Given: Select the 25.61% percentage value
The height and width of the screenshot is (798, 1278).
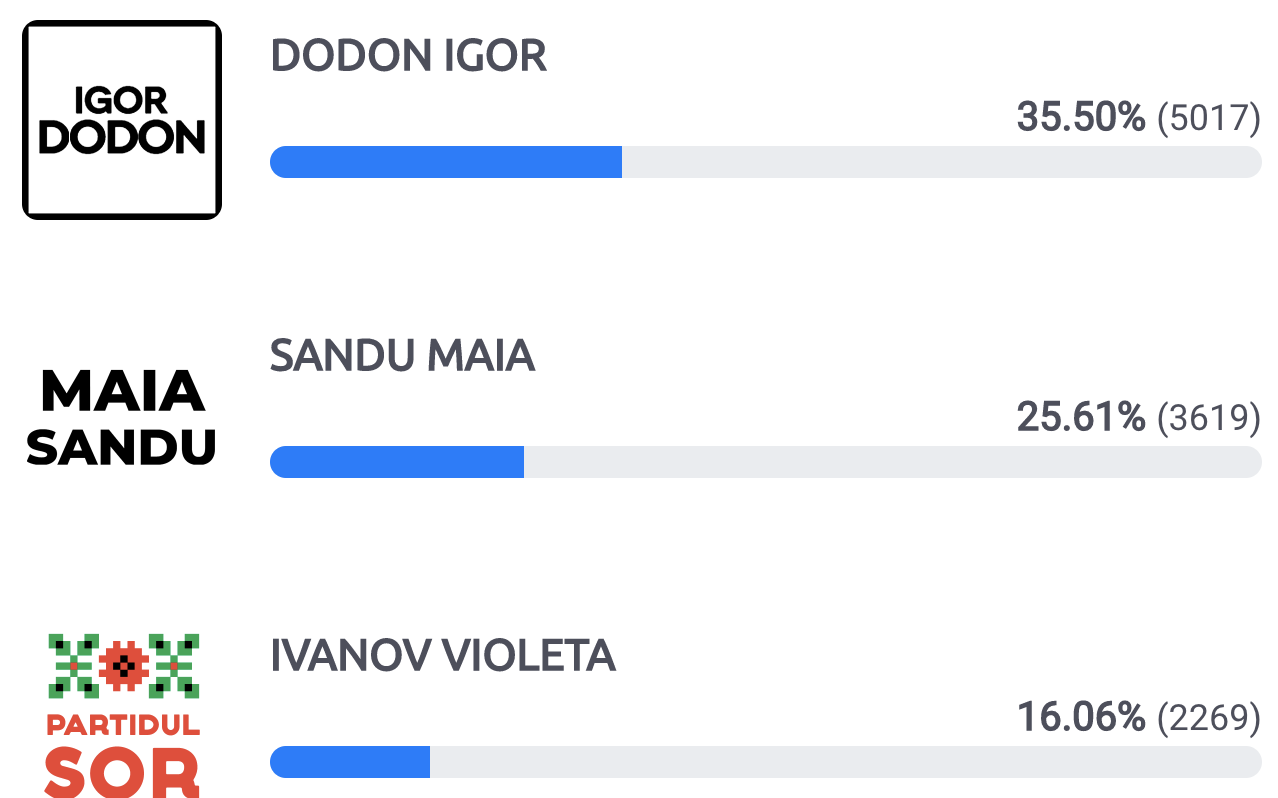Looking at the screenshot, I should (x=1081, y=417).
